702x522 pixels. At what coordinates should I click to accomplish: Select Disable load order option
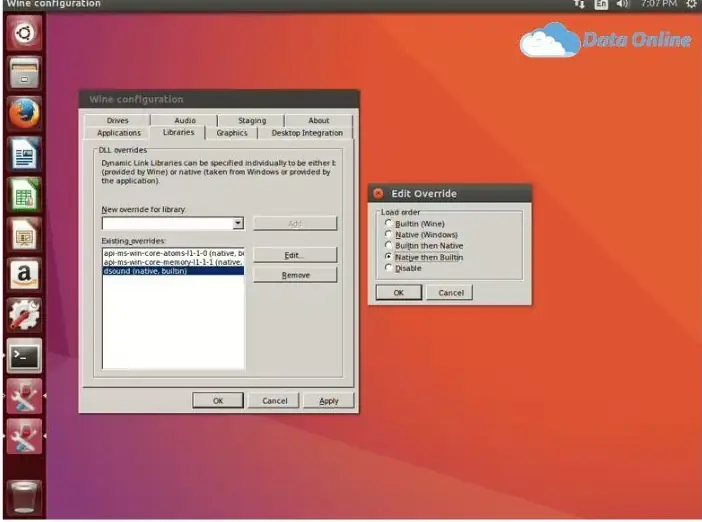(403, 268)
